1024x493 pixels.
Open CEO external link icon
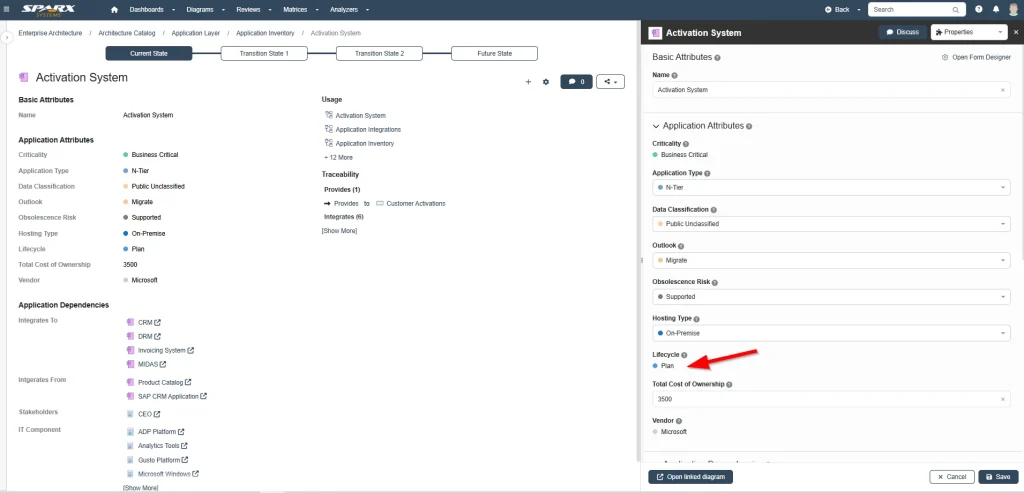click(157, 413)
